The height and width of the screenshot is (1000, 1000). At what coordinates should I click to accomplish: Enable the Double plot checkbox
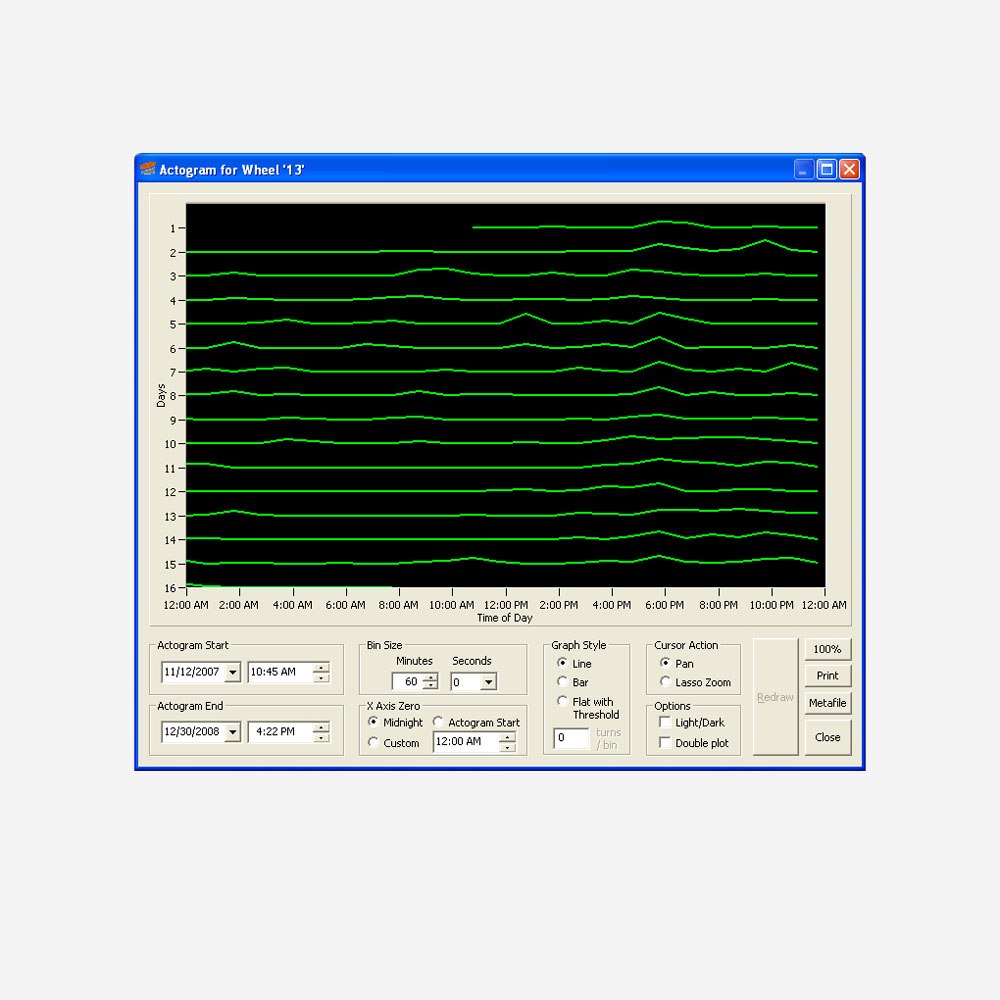tap(665, 743)
